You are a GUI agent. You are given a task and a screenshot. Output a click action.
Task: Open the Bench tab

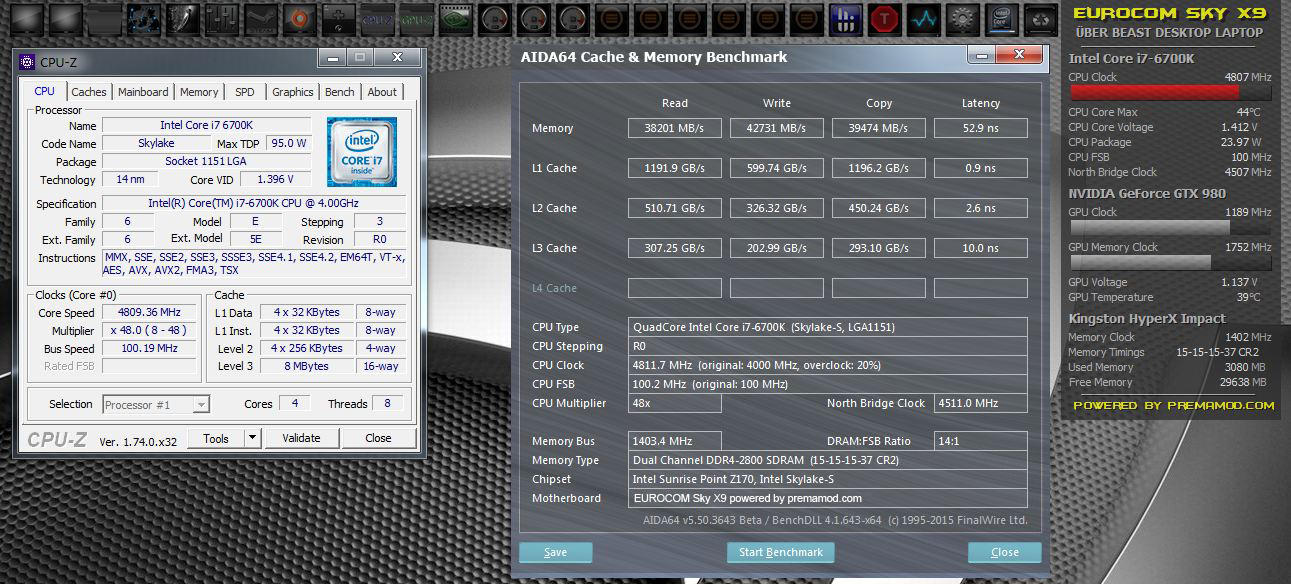(340, 92)
